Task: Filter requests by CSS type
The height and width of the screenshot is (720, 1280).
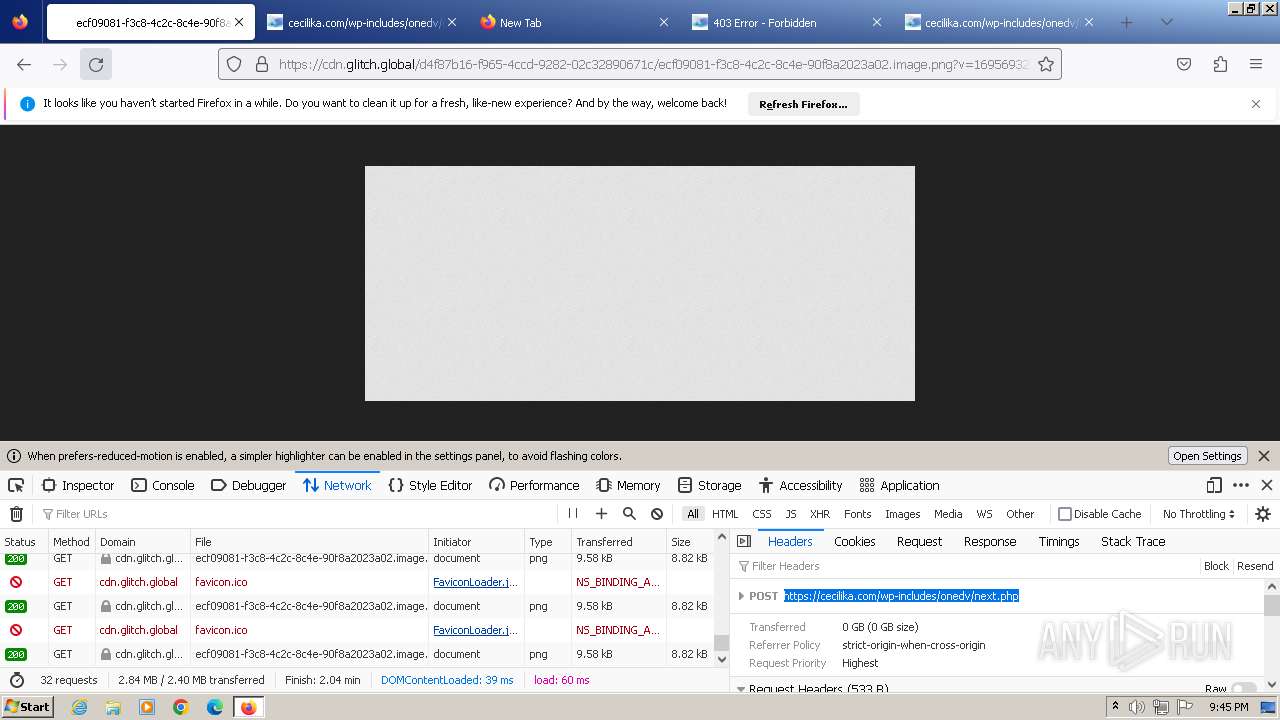Action: tap(762, 514)
